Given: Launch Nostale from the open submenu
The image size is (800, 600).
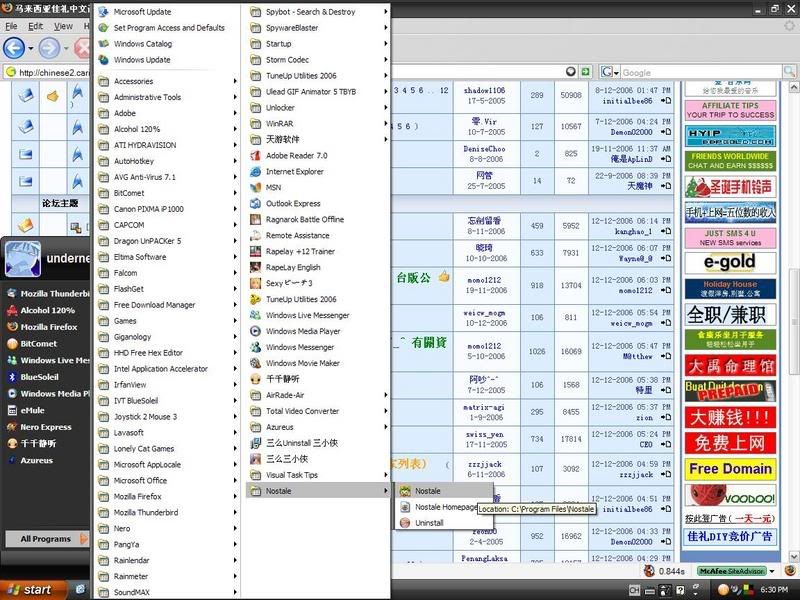Looking at the screenshot, I should [x=427, y=491].
